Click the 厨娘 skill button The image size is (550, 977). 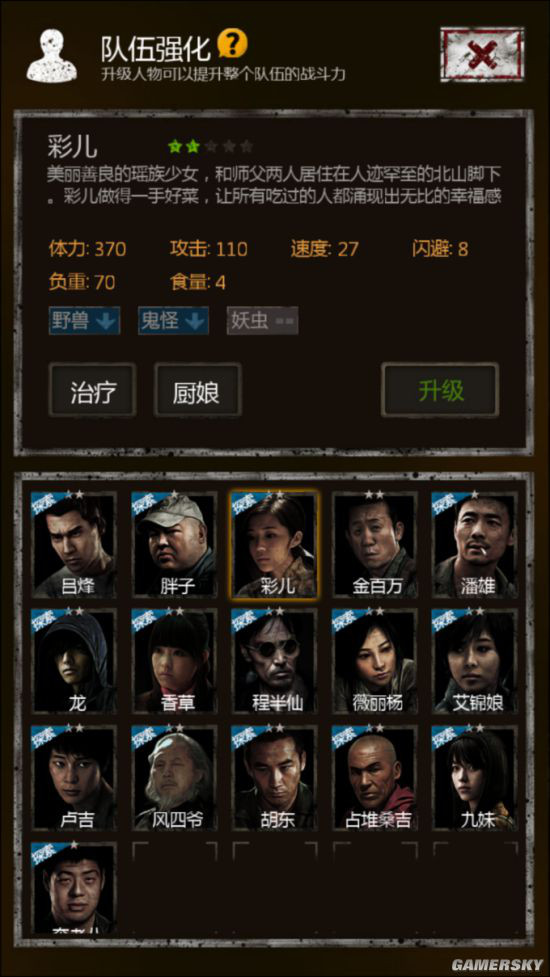197,390
